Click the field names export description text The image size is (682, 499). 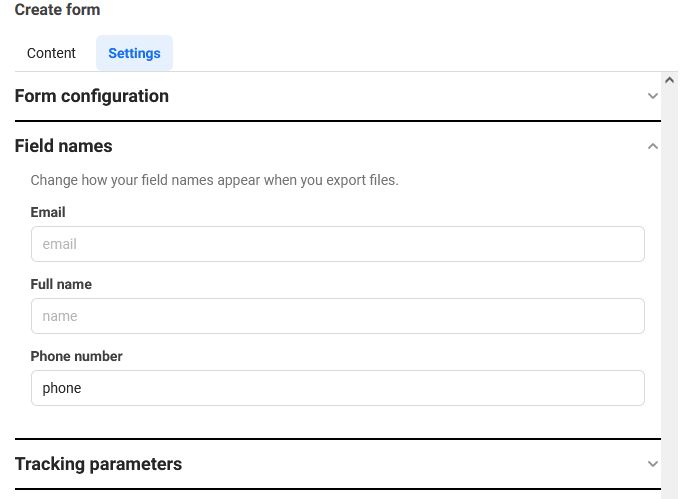pos(214,180)
